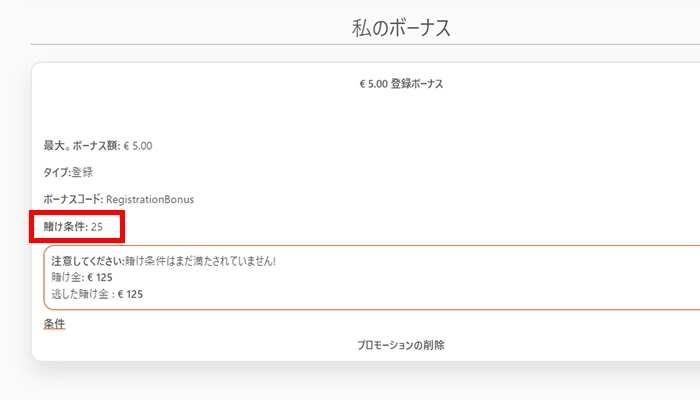Click the タイプ label

[56, 172]
